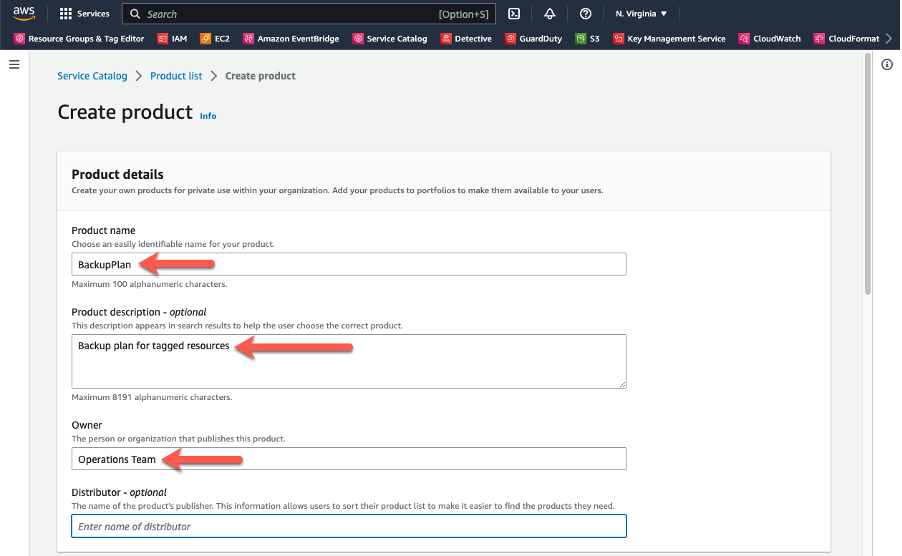Open the notifications bell
902x556 pixels.
coord(549,14)
